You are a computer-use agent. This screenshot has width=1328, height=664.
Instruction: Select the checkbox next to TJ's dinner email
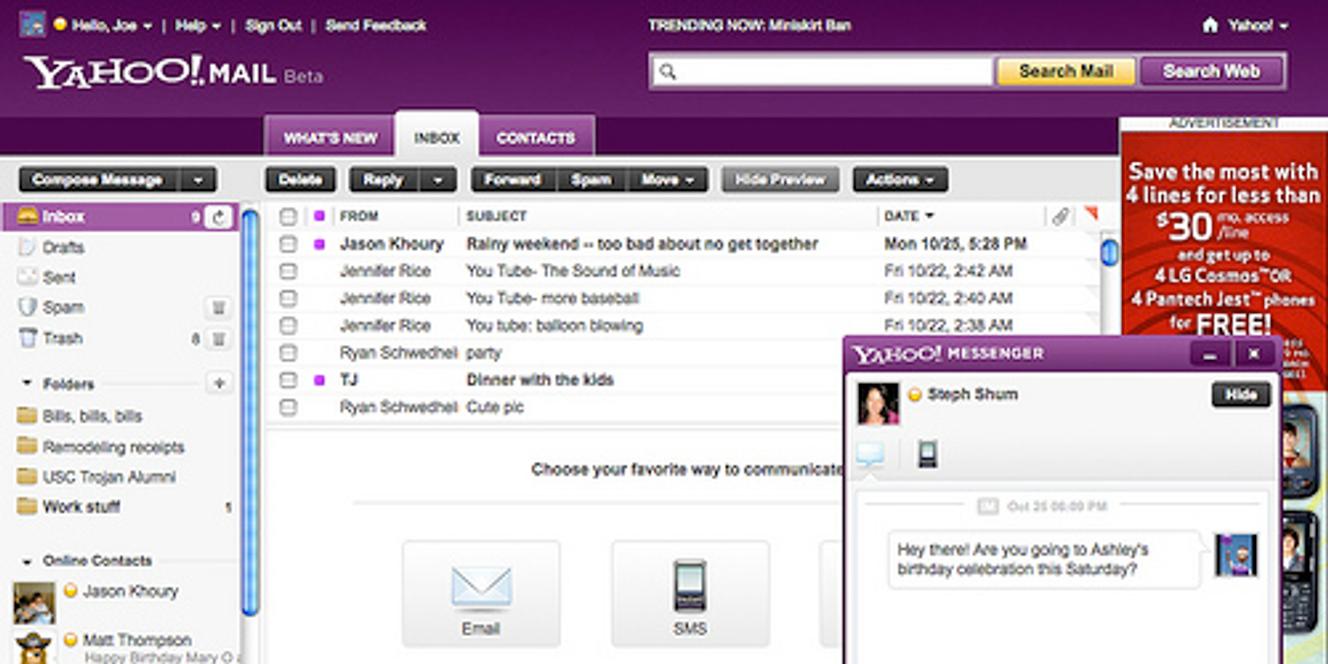288,380
